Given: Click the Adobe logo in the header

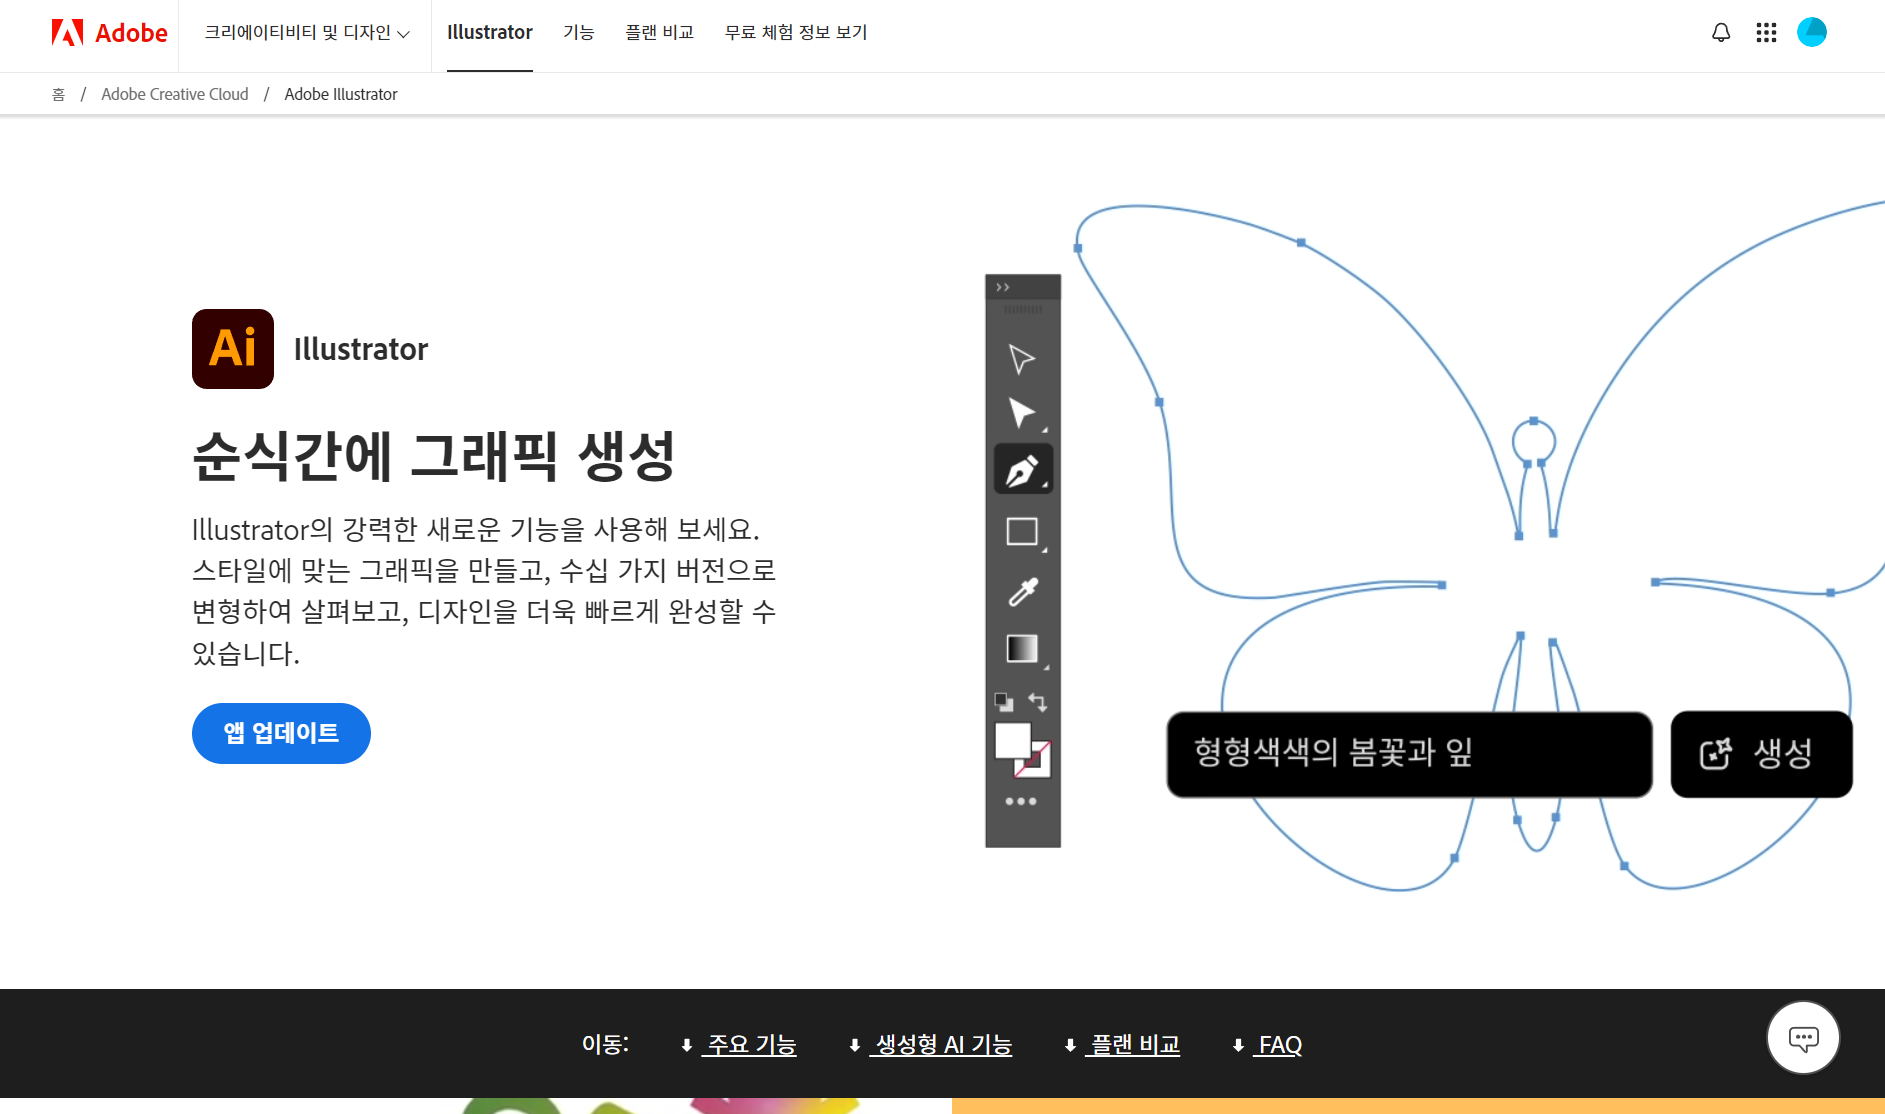Looking at the screenshot, I should tap(109, 33).
